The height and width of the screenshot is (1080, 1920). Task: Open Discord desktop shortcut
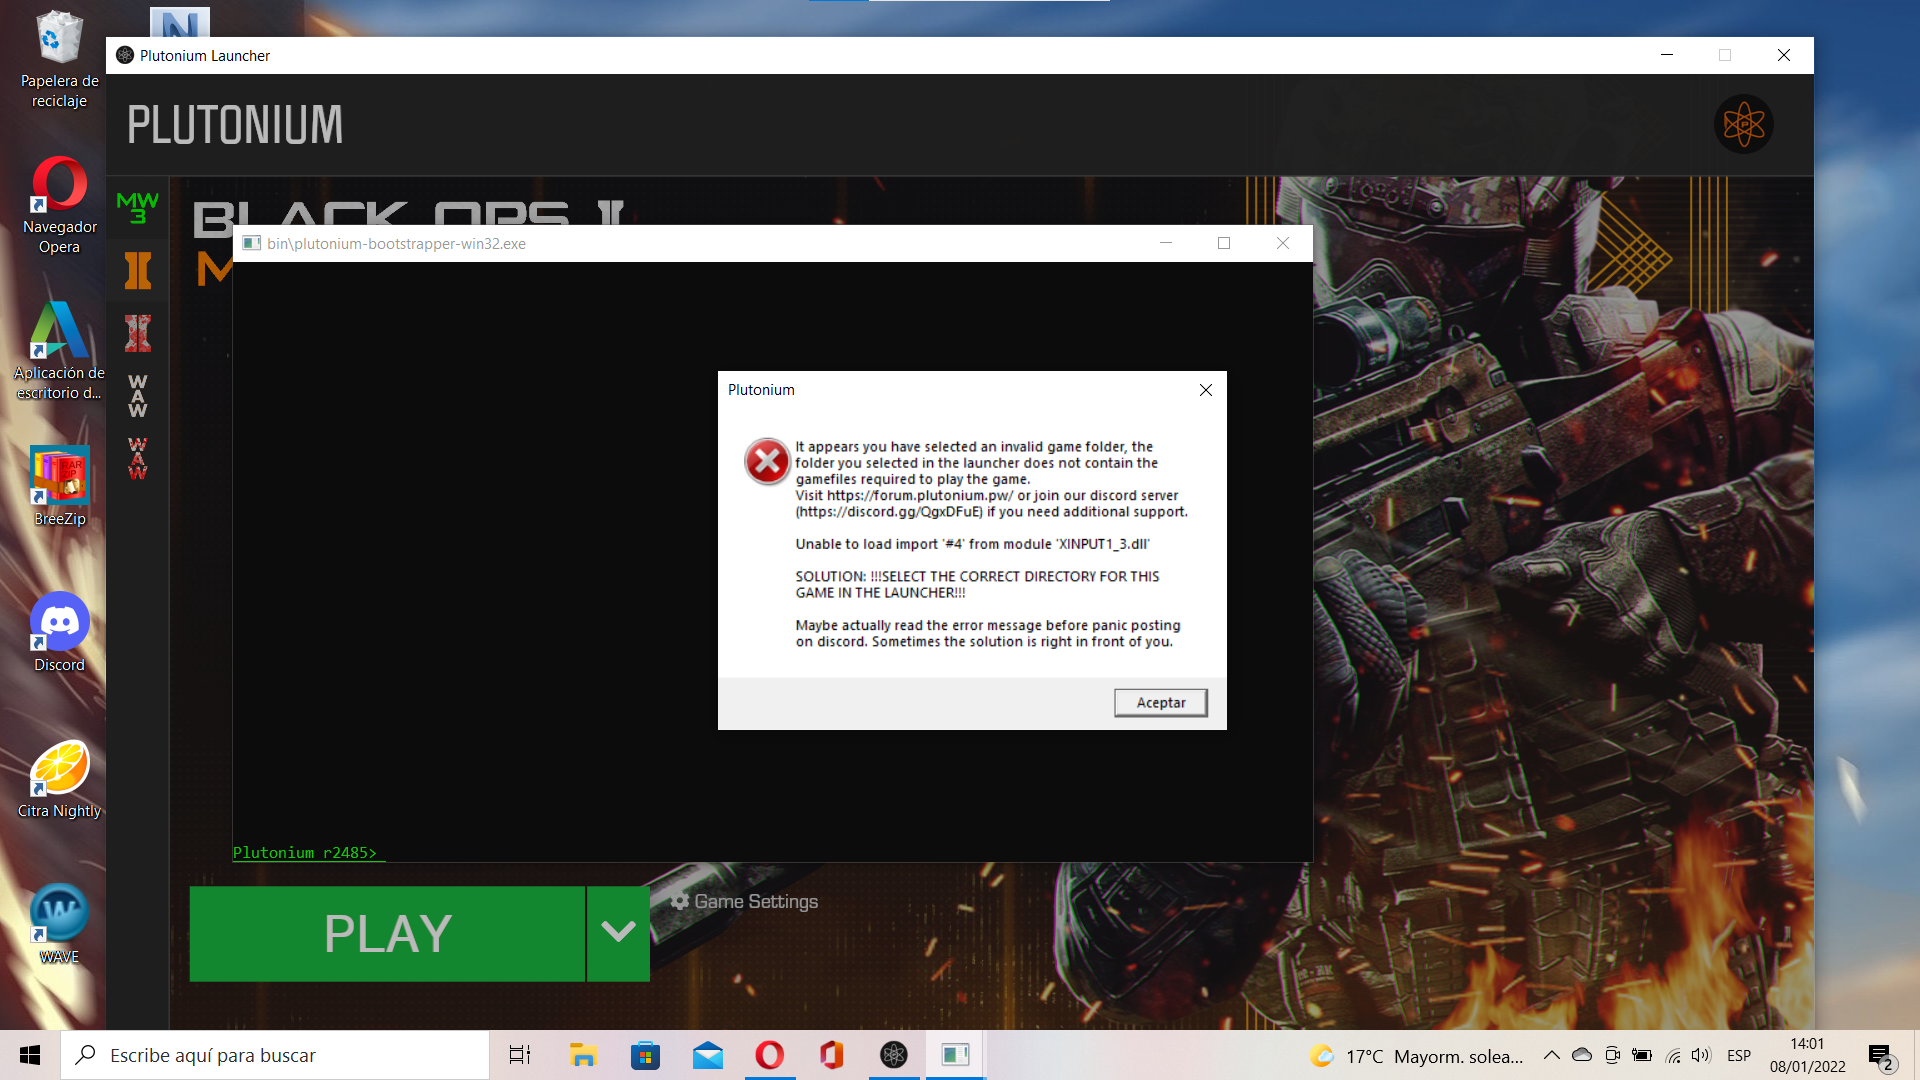tap(59, 632)
